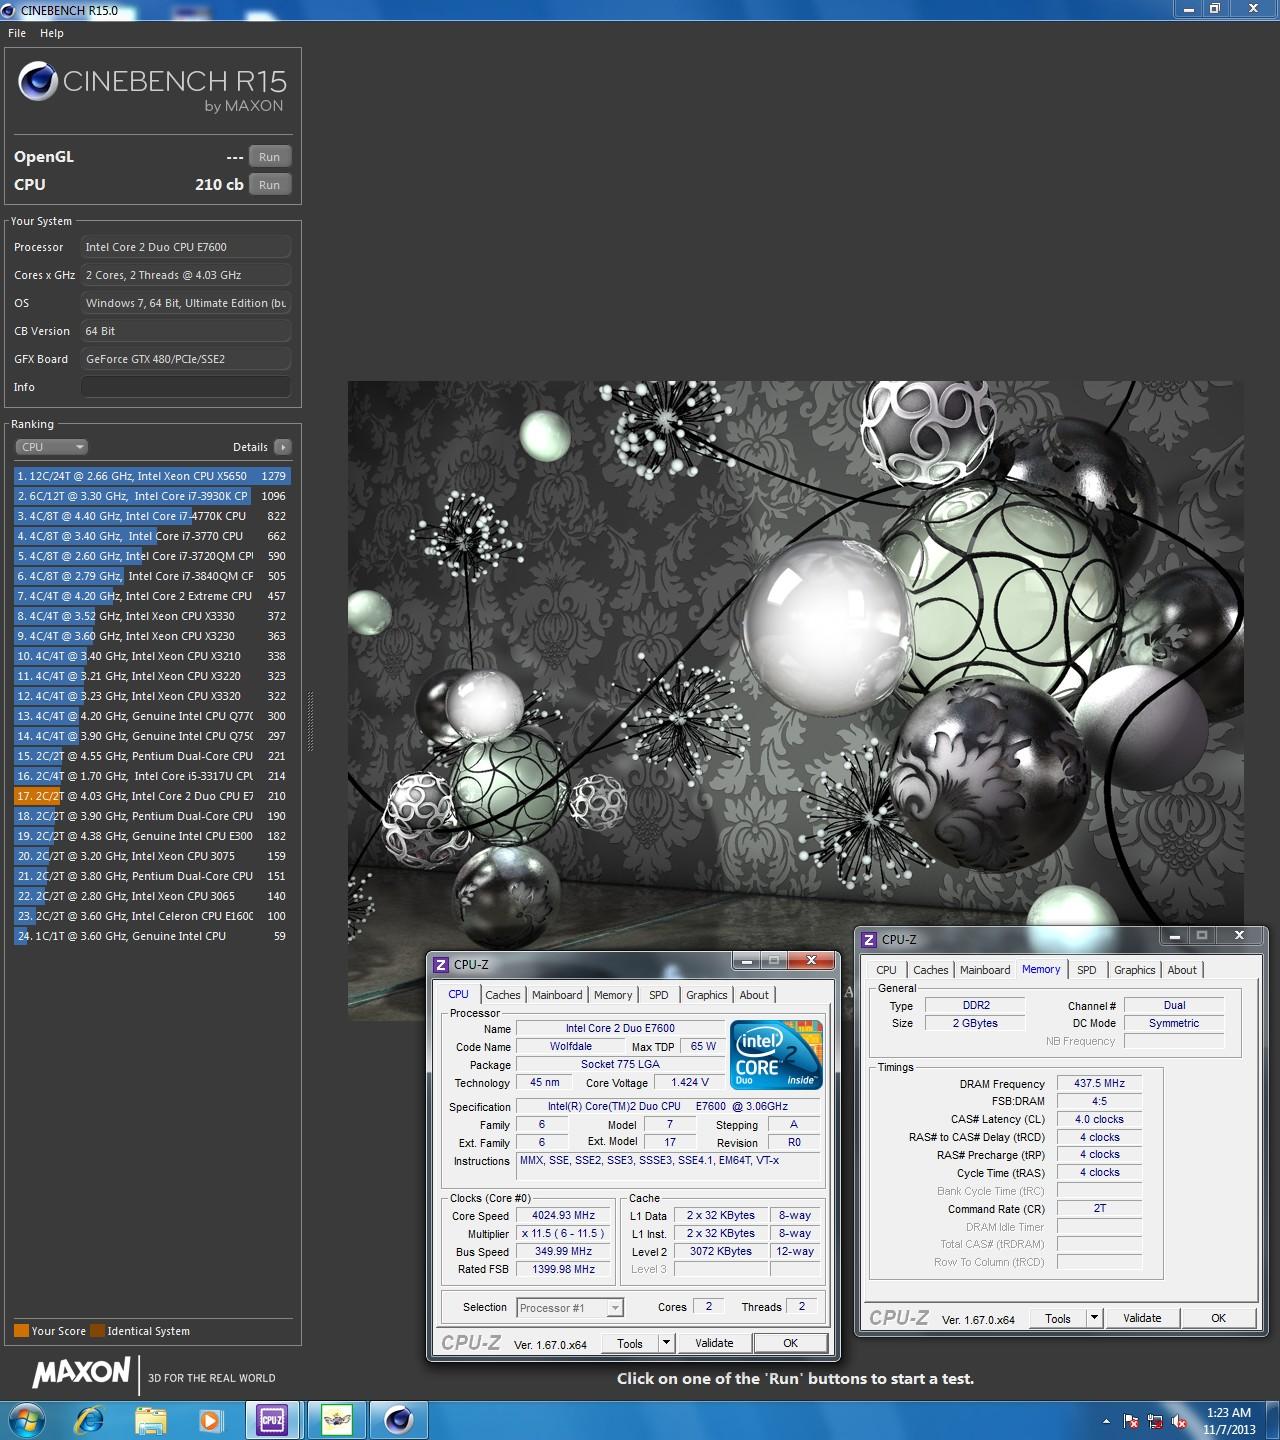Select ranking row 3 Core i7-4770K
Viewport: 1280px width, 1440px height.
152,516
